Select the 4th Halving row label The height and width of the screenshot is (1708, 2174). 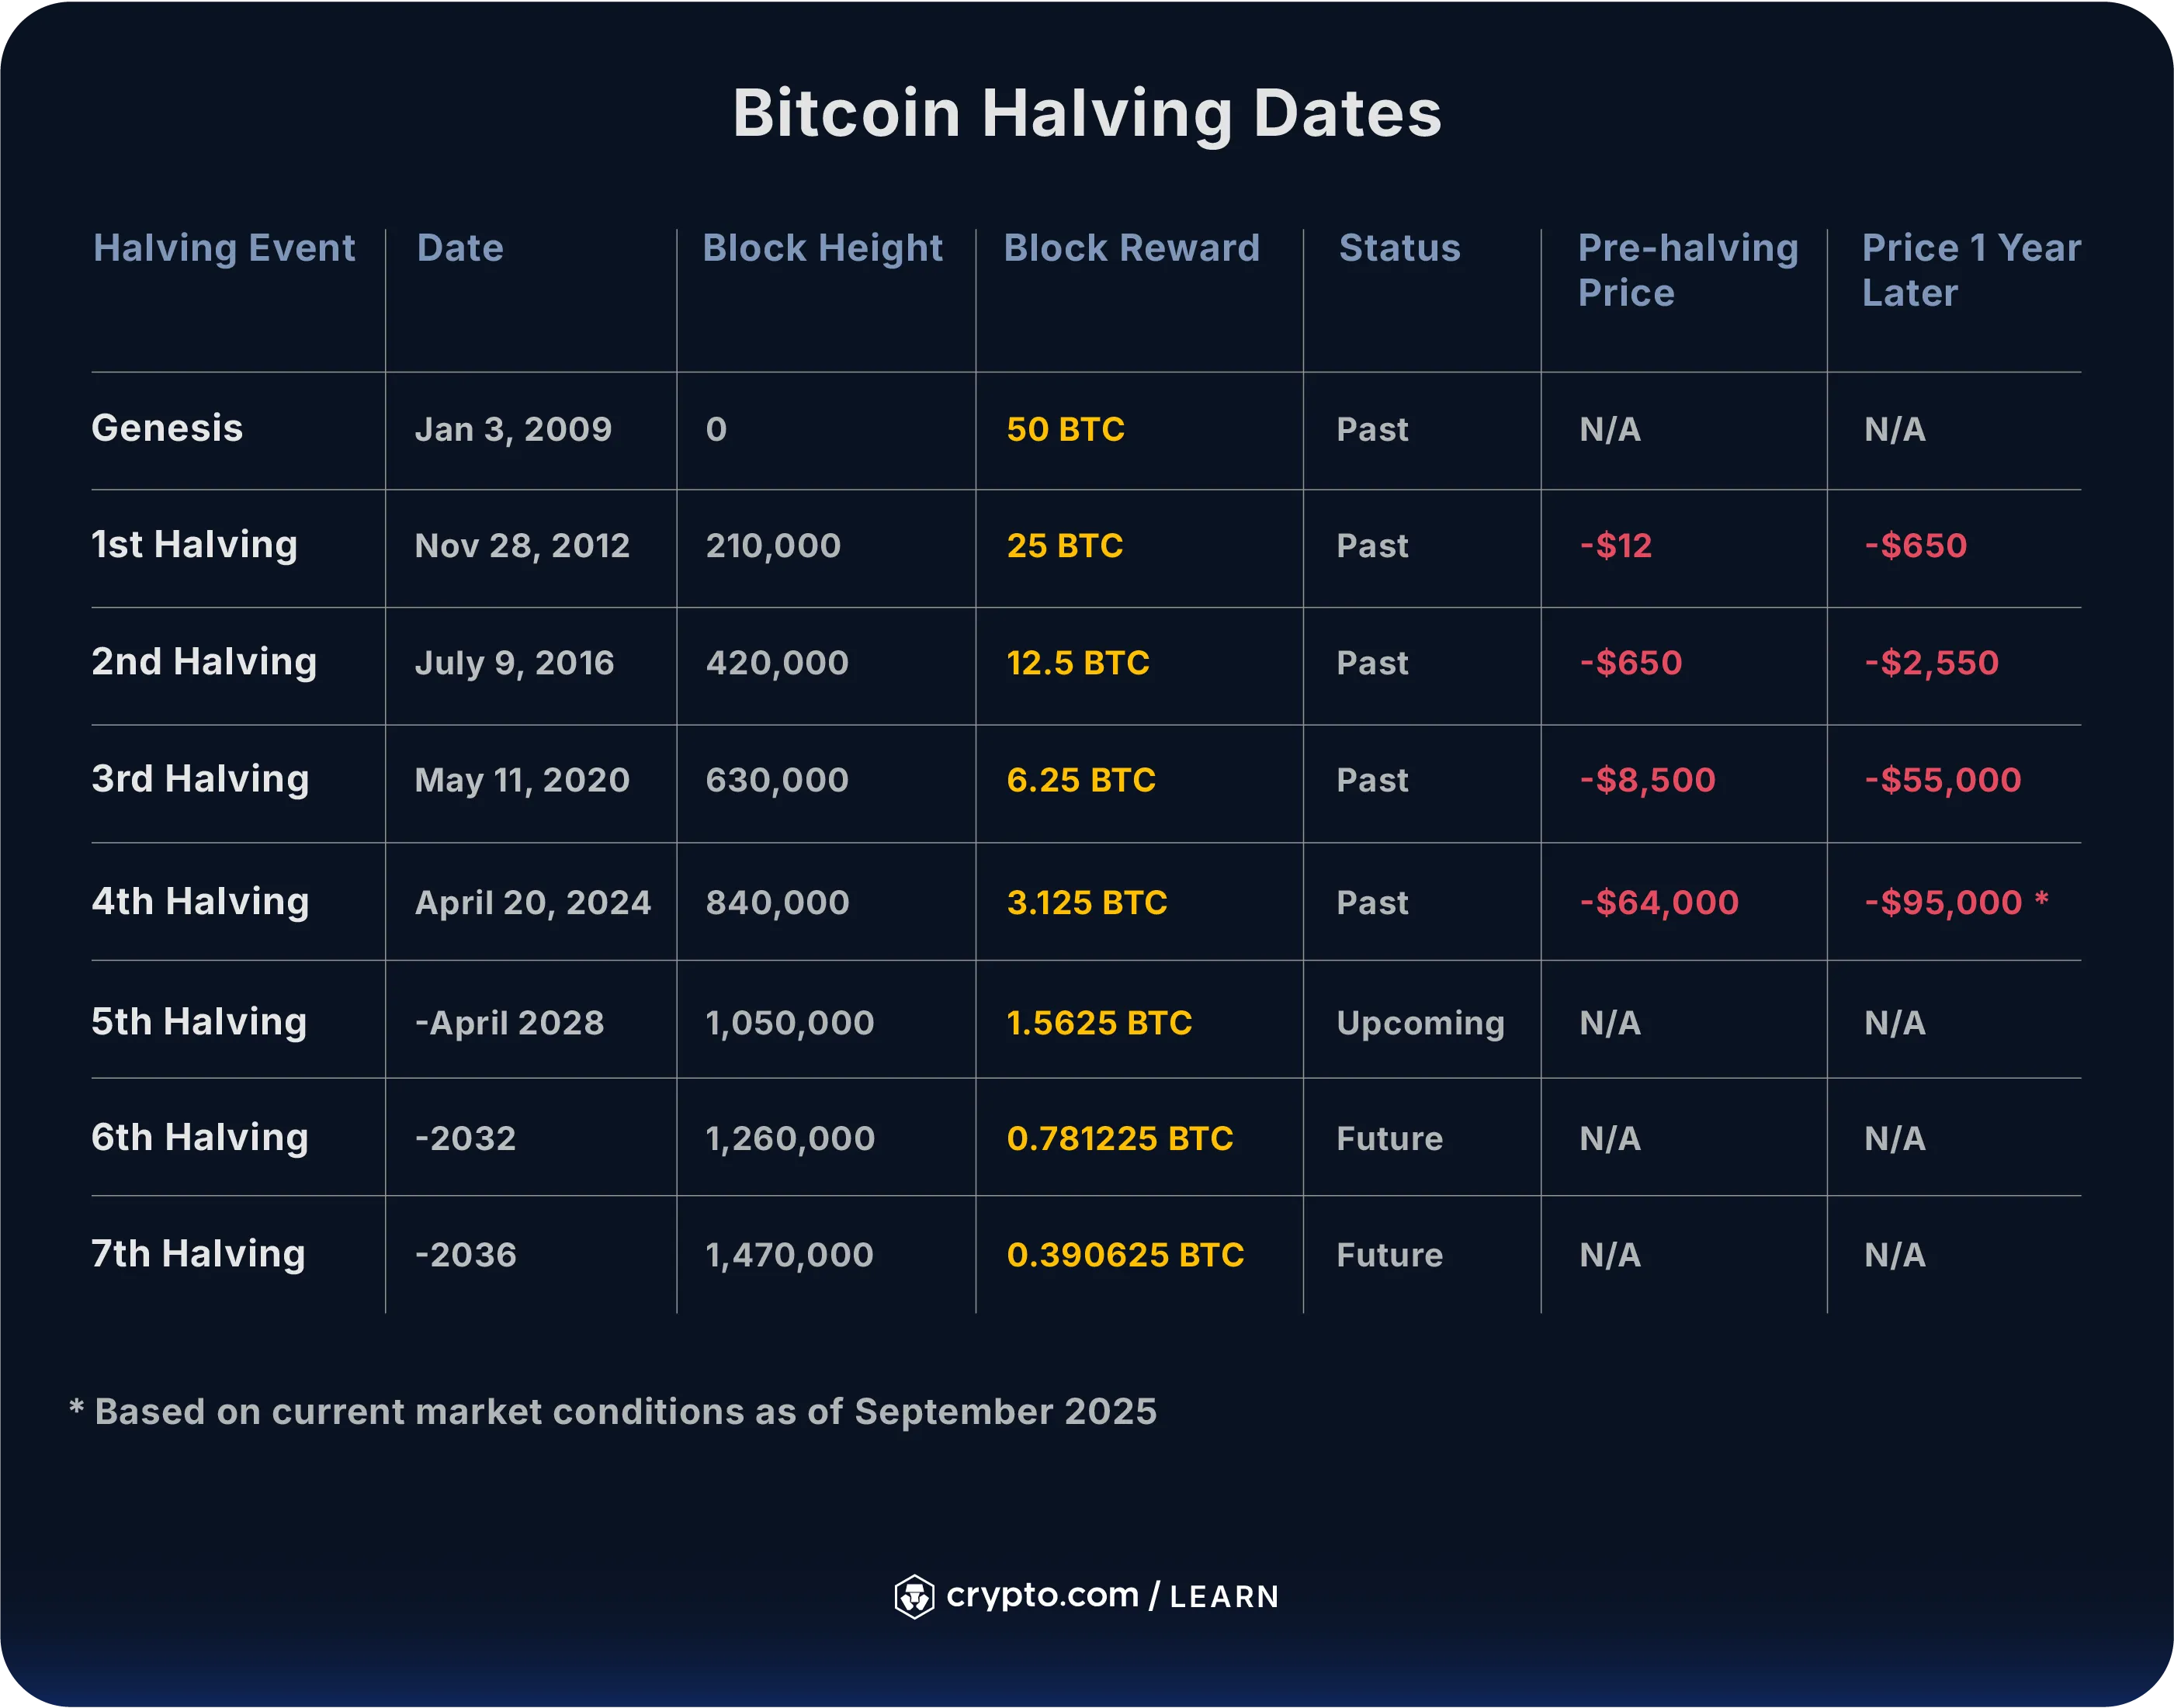pyautogui.click(x=200, y=902)
